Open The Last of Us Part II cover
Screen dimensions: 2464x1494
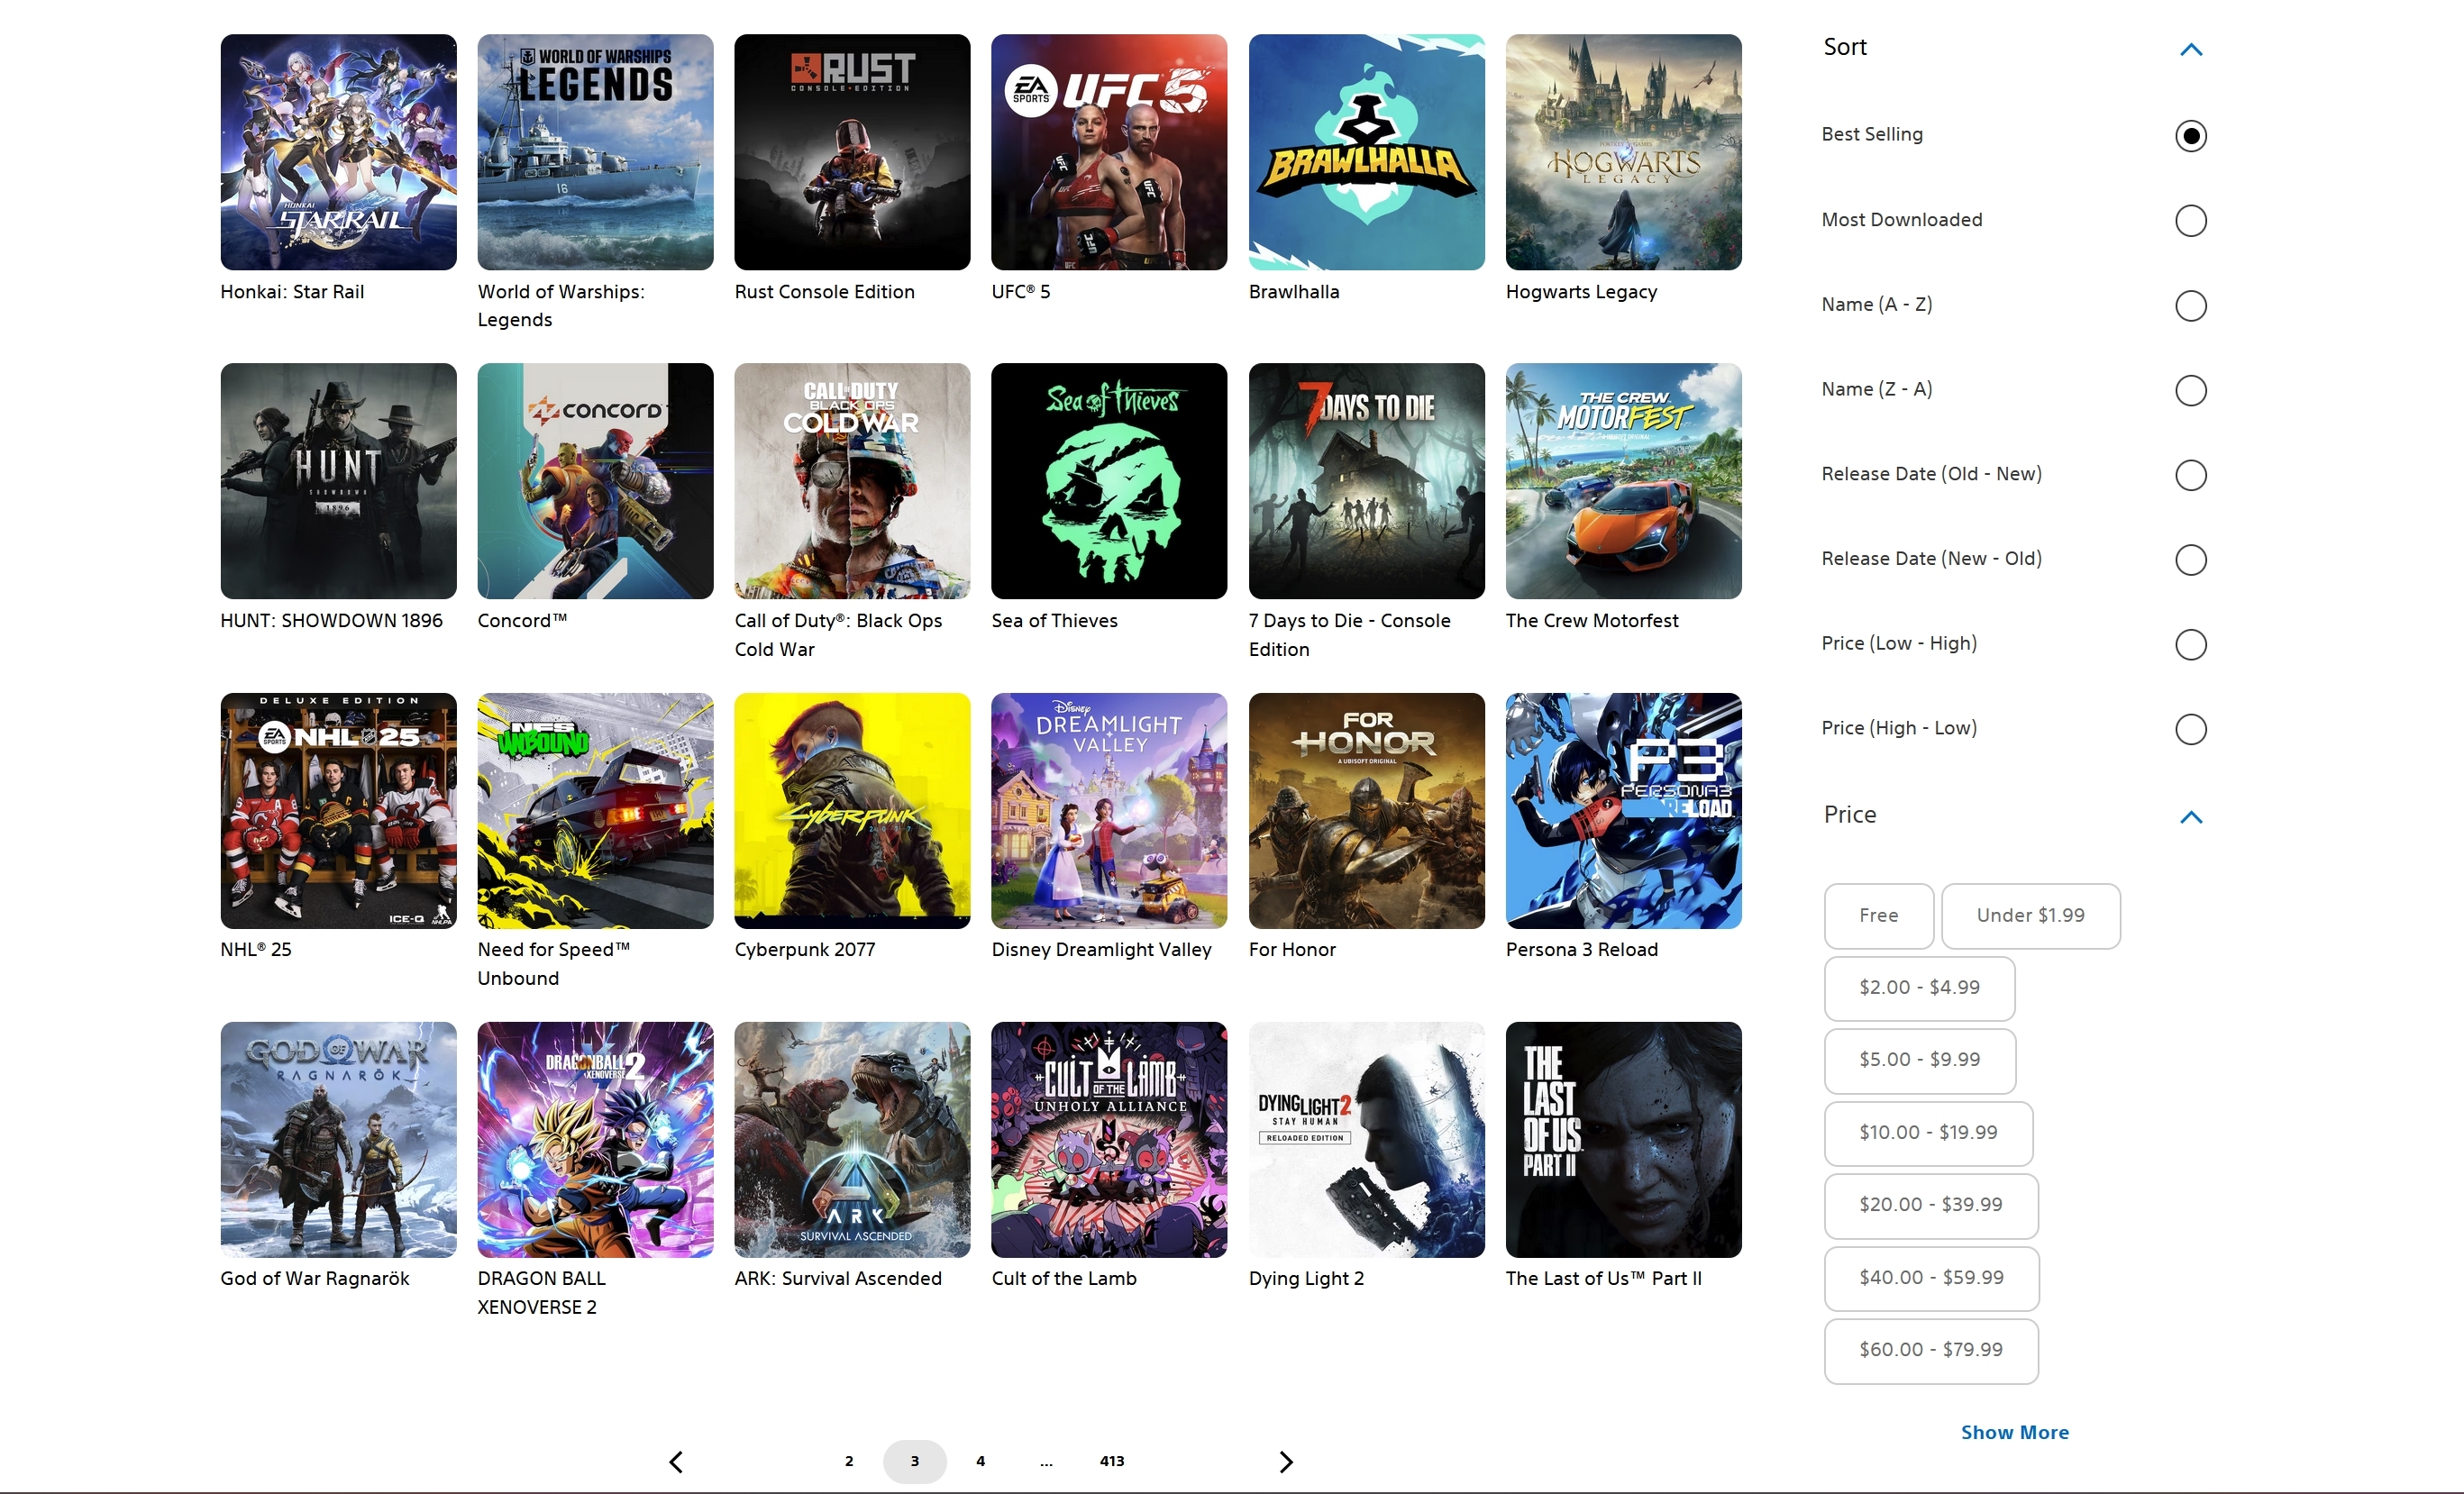tap(1623, 1139)
